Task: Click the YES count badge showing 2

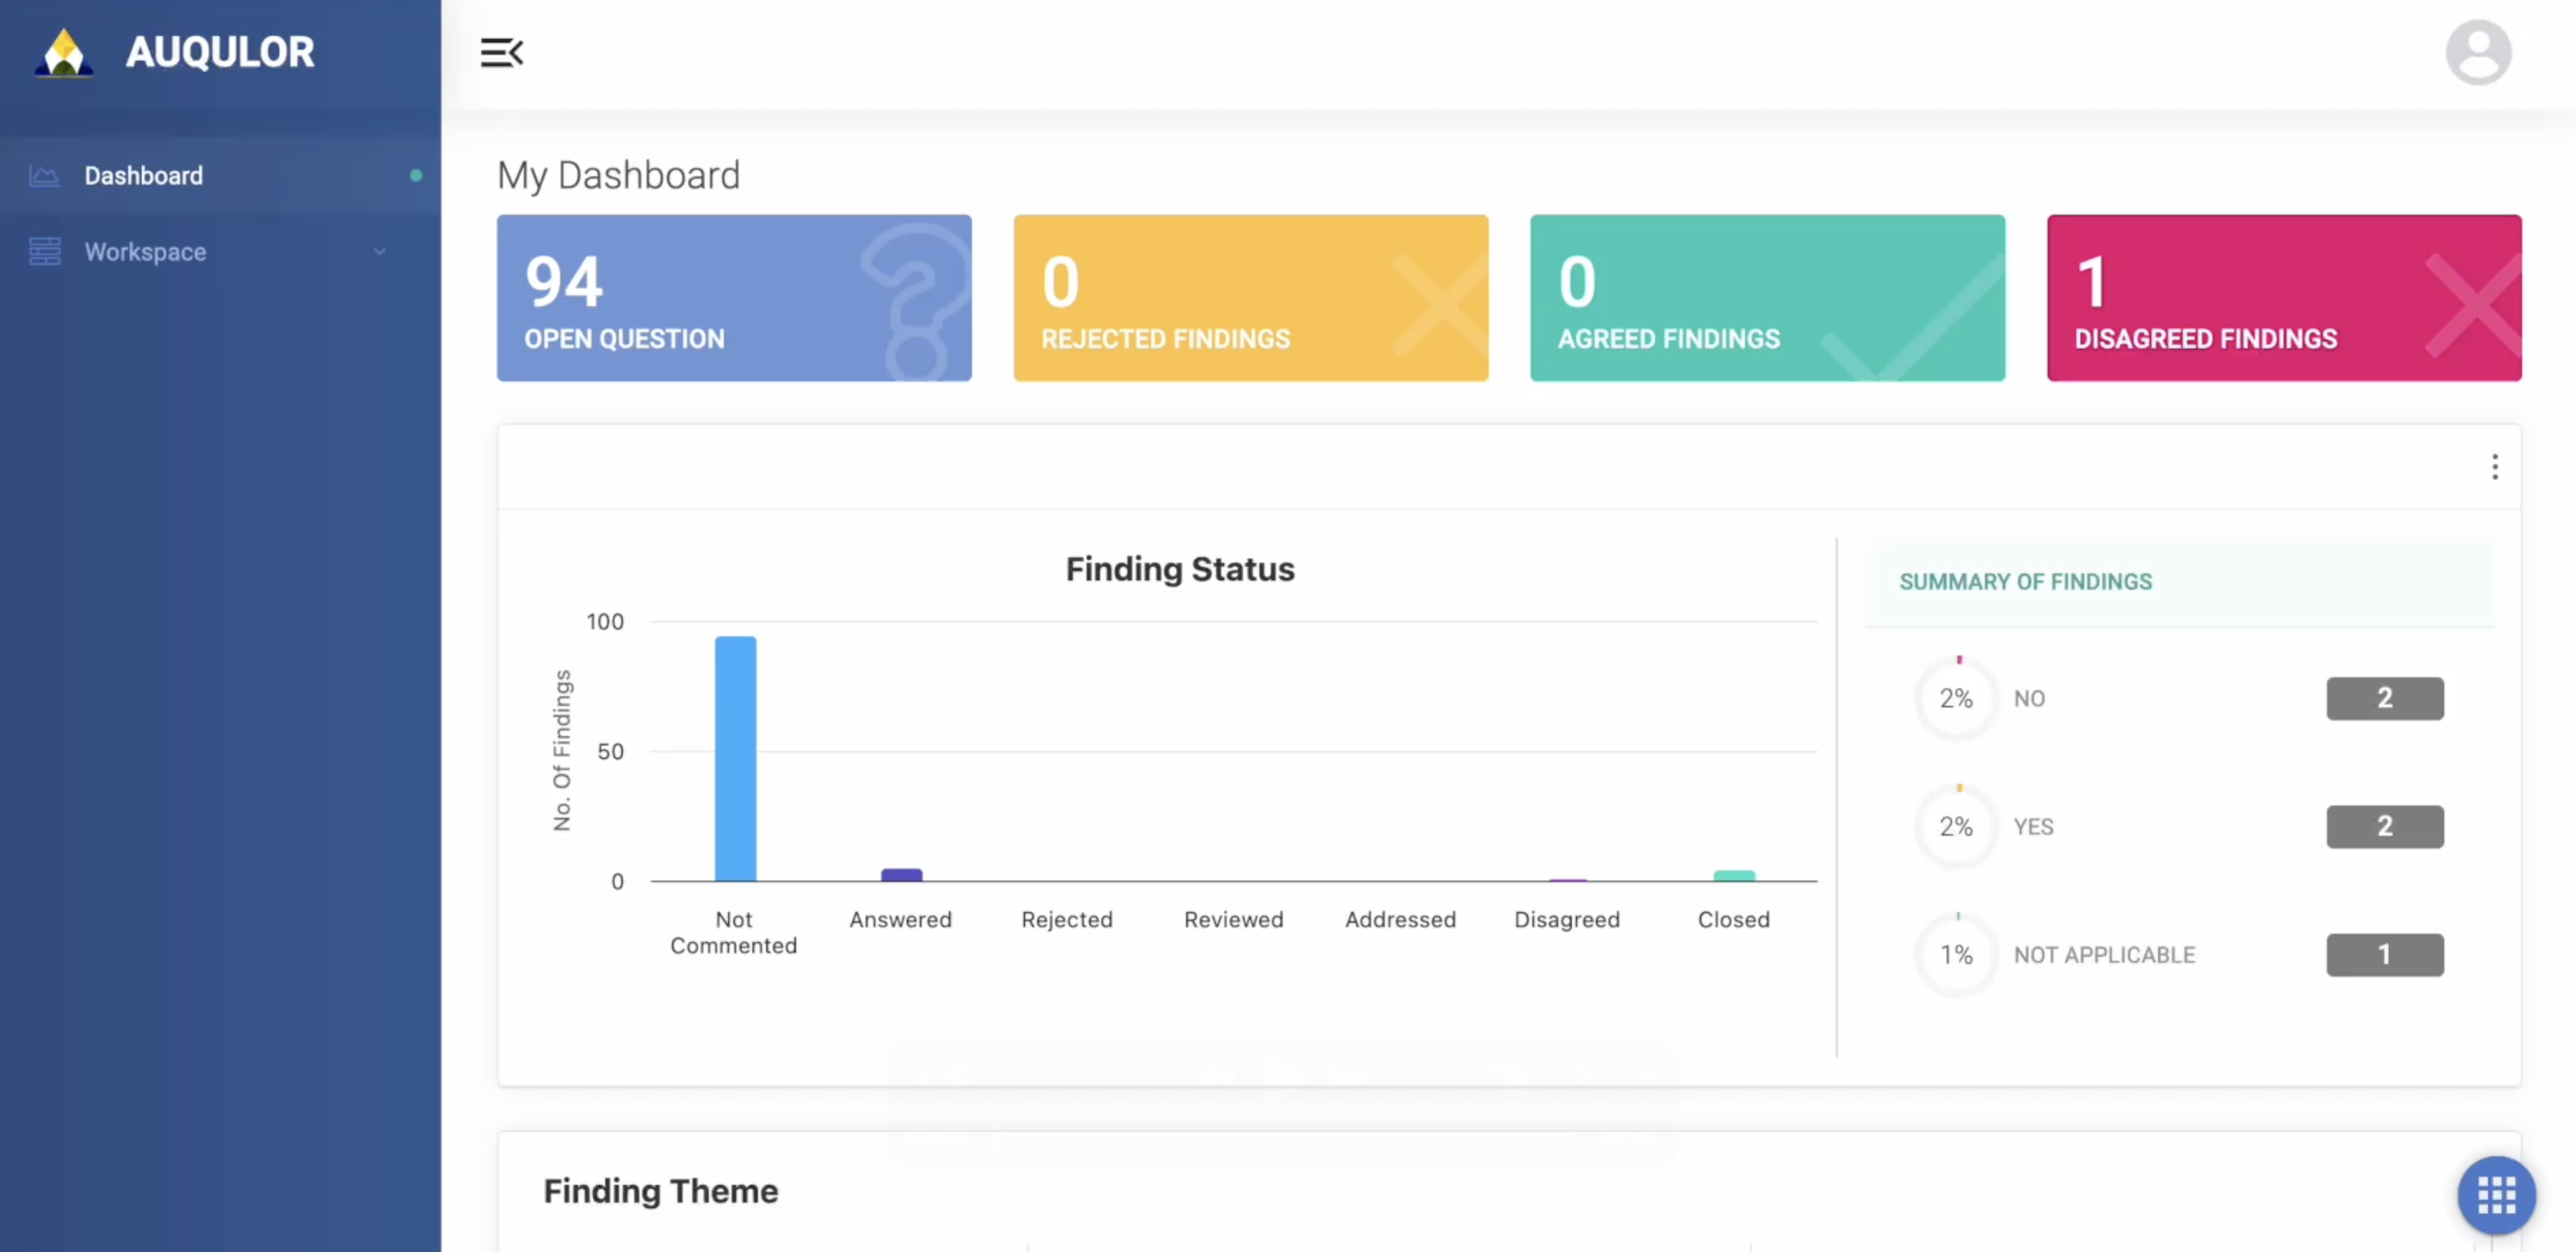Action: click(2384, 826)
